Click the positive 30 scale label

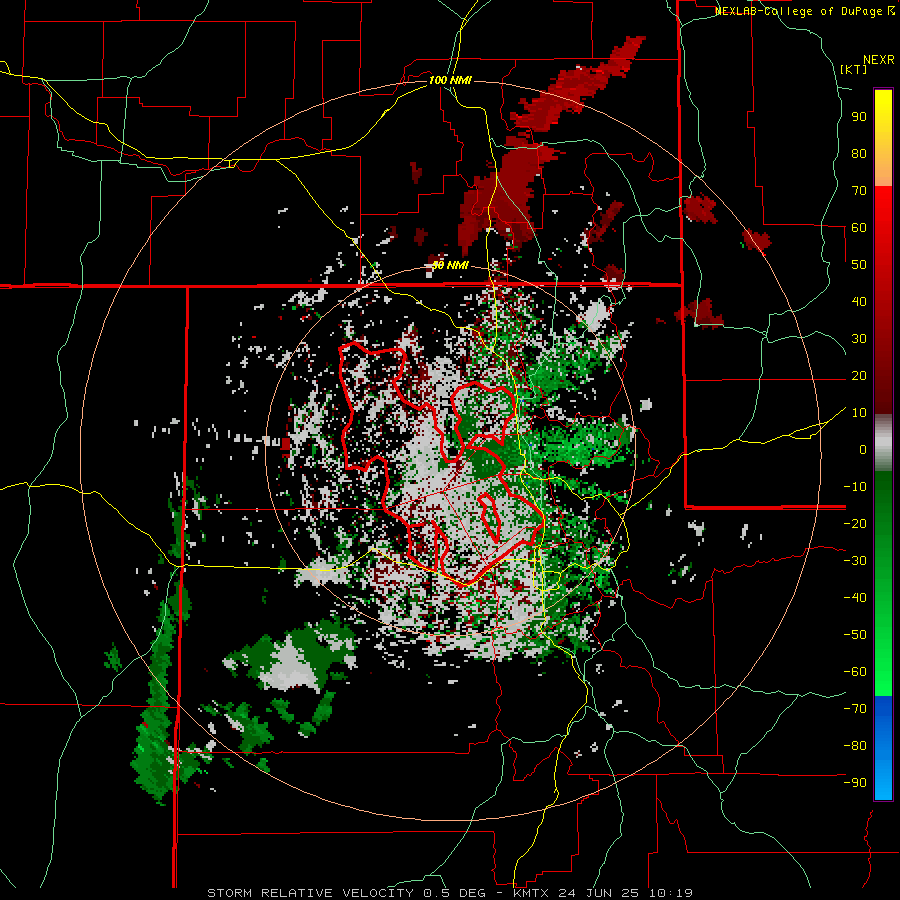click(859, 339)
